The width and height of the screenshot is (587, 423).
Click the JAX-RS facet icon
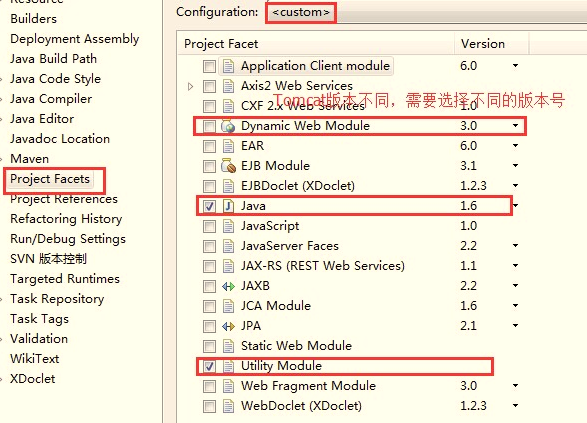228,266
